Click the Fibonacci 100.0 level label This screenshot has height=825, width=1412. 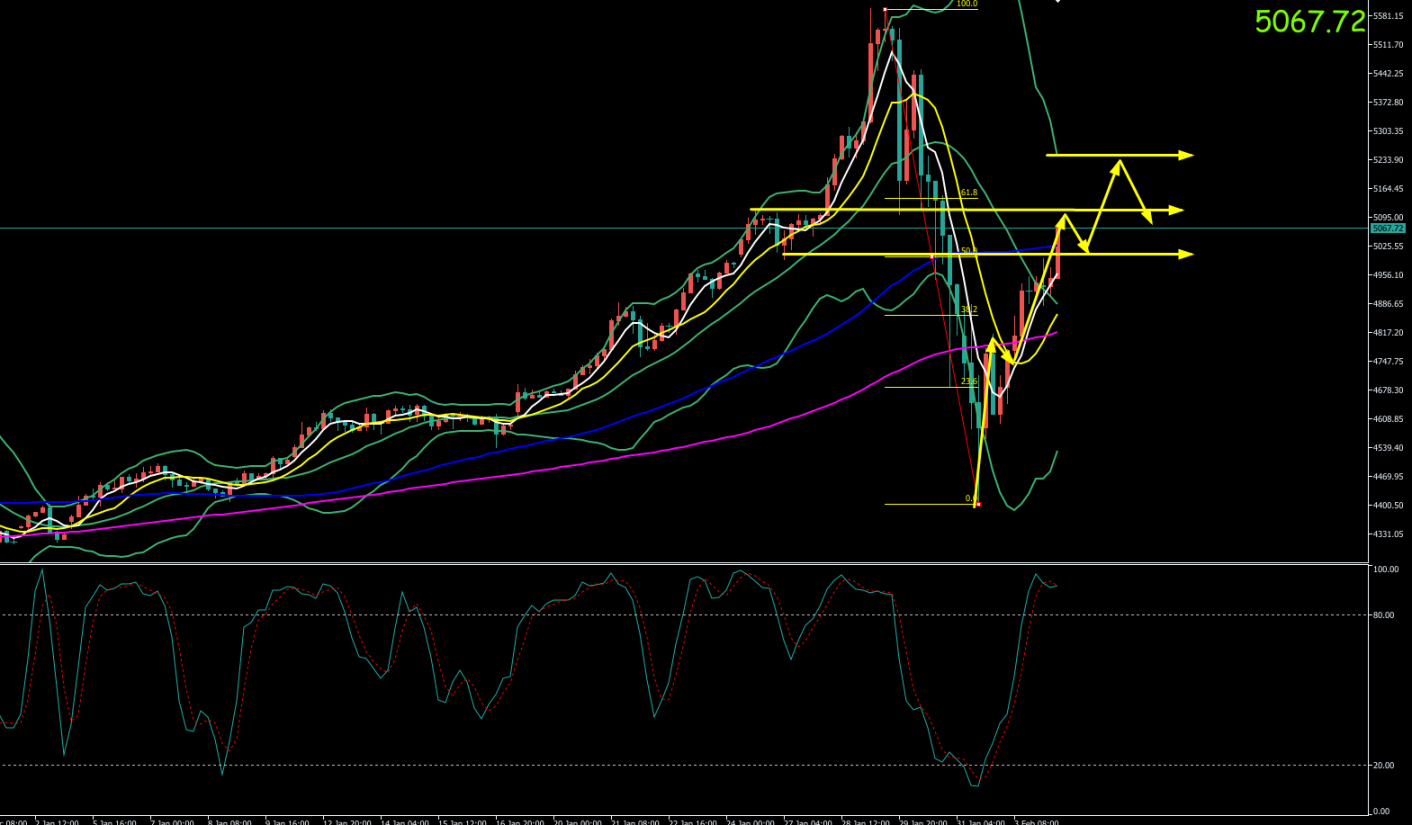click(966, 4)
